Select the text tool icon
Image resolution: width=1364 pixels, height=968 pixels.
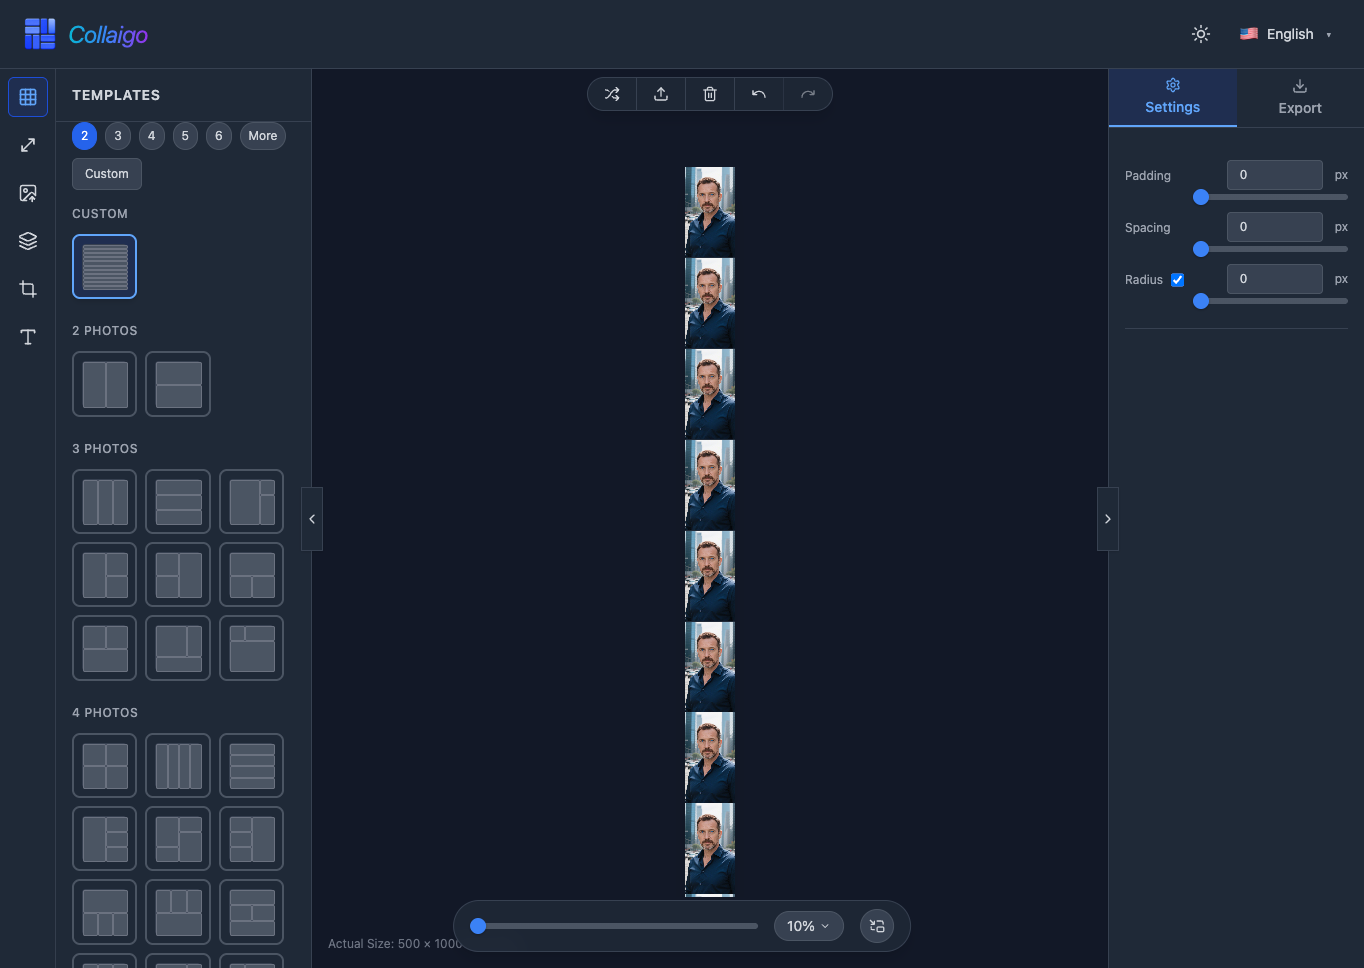[x=28, y=337]
